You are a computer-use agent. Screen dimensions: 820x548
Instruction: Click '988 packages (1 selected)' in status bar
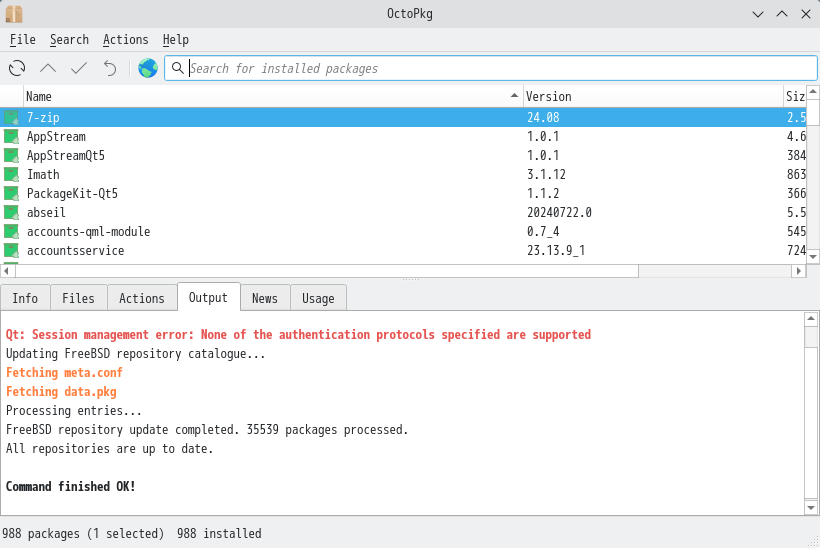83,533
